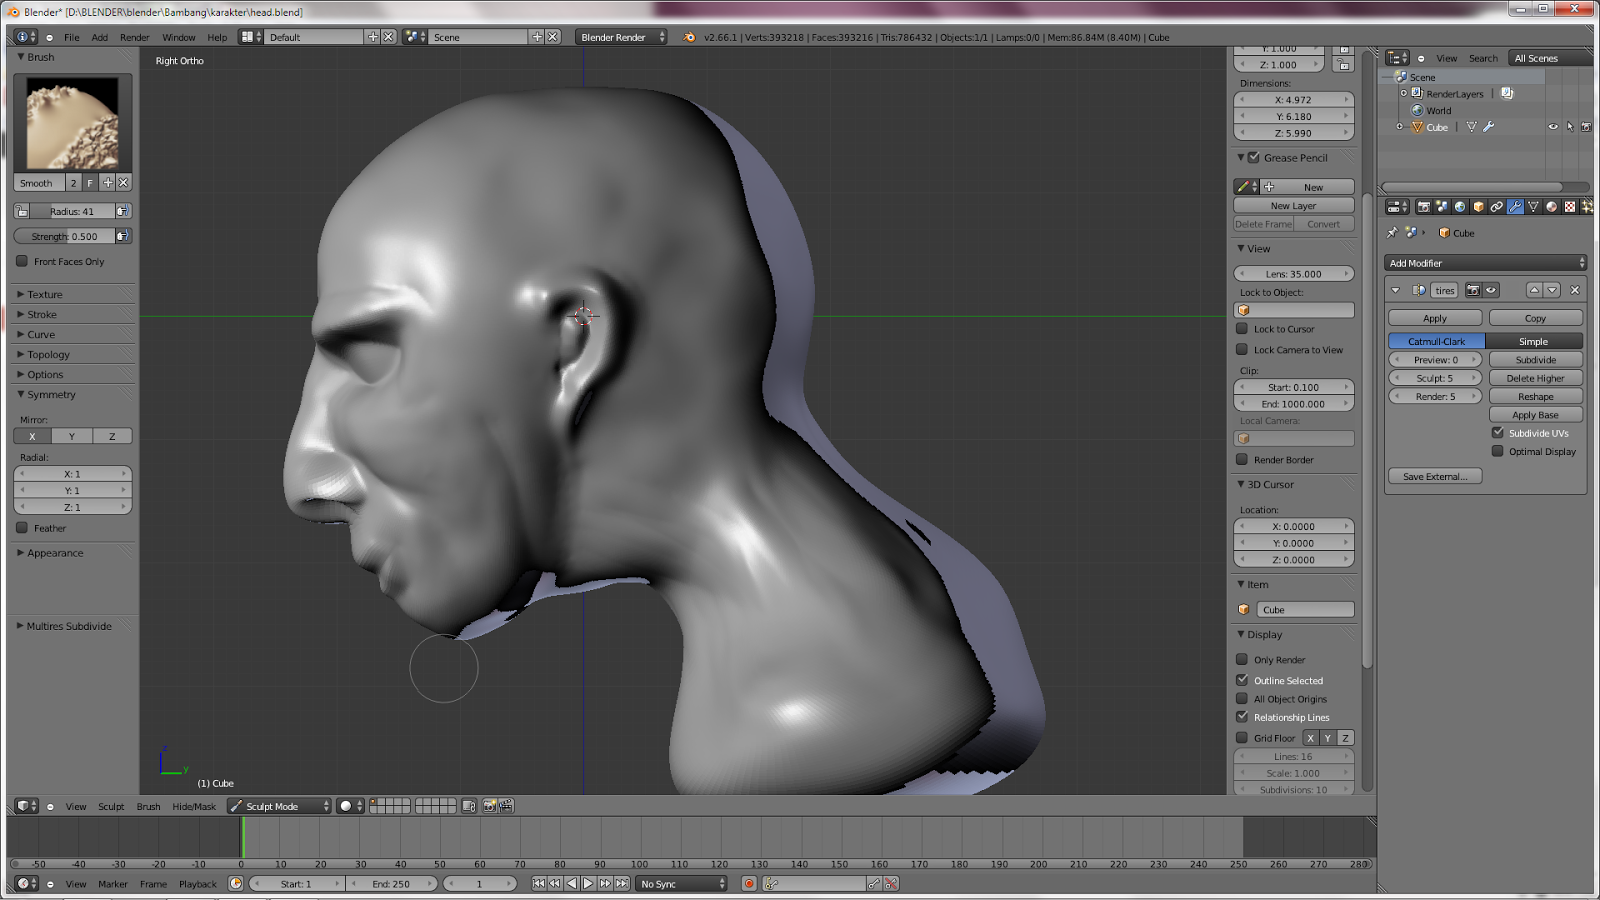The height and width of the screenshot is (900, 1600).
Task: Enable Lock Camera to View checkbox
Action: pos(1242,350)
